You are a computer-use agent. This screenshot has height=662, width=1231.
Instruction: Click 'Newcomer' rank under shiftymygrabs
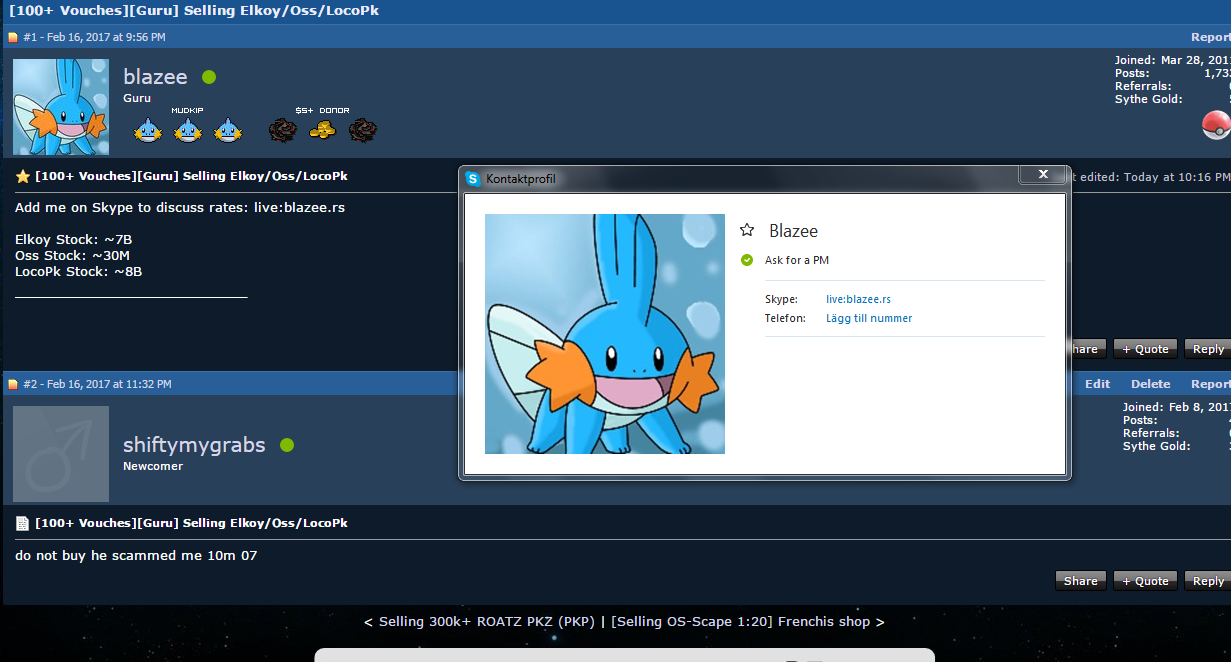pos(153,466)
